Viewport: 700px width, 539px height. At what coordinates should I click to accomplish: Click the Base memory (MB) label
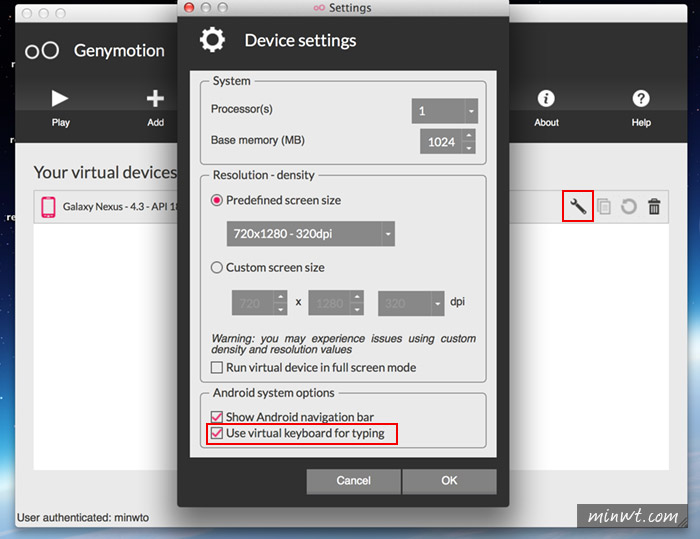(258, 140)
